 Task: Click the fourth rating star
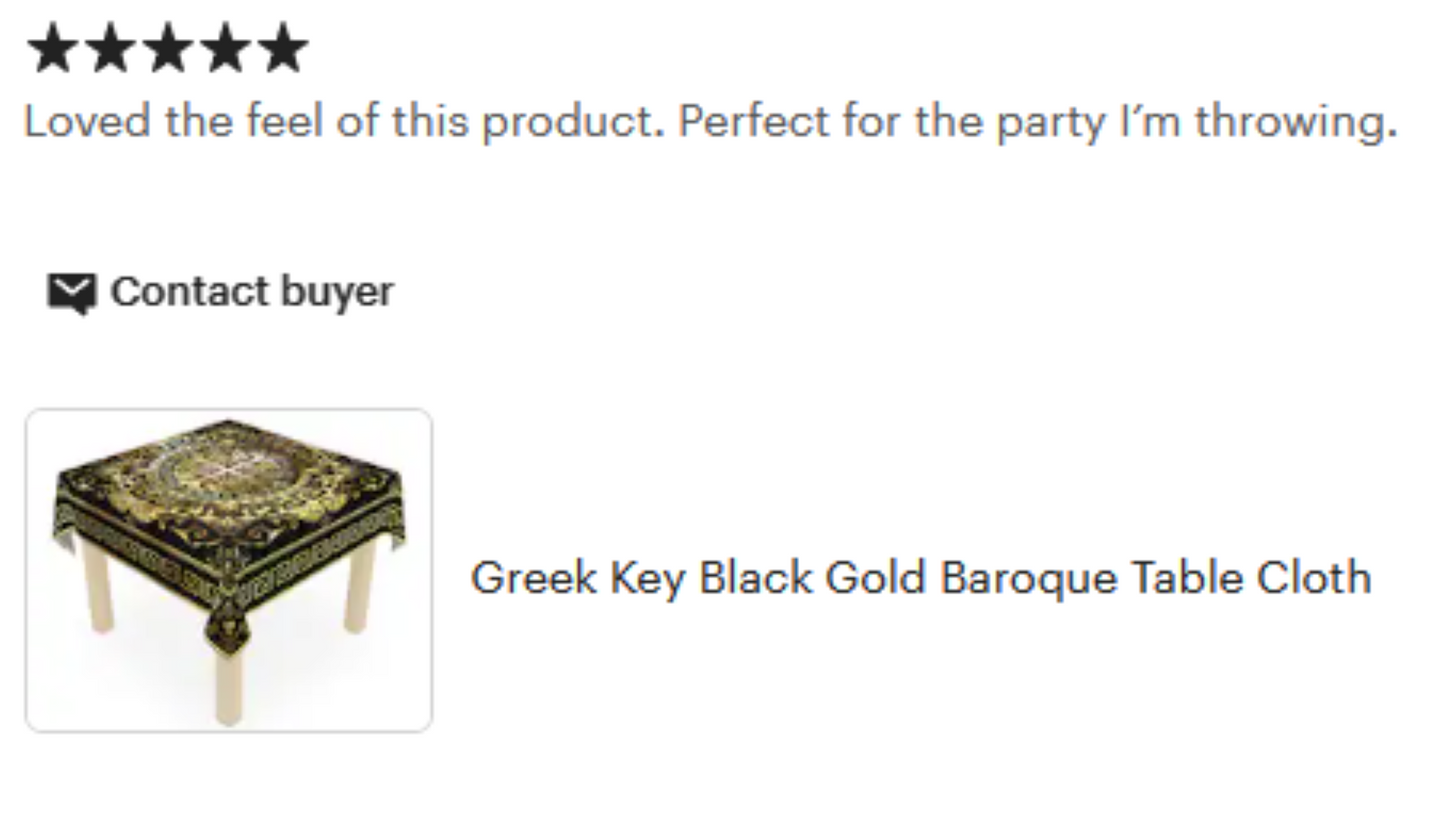click(226, 49)
